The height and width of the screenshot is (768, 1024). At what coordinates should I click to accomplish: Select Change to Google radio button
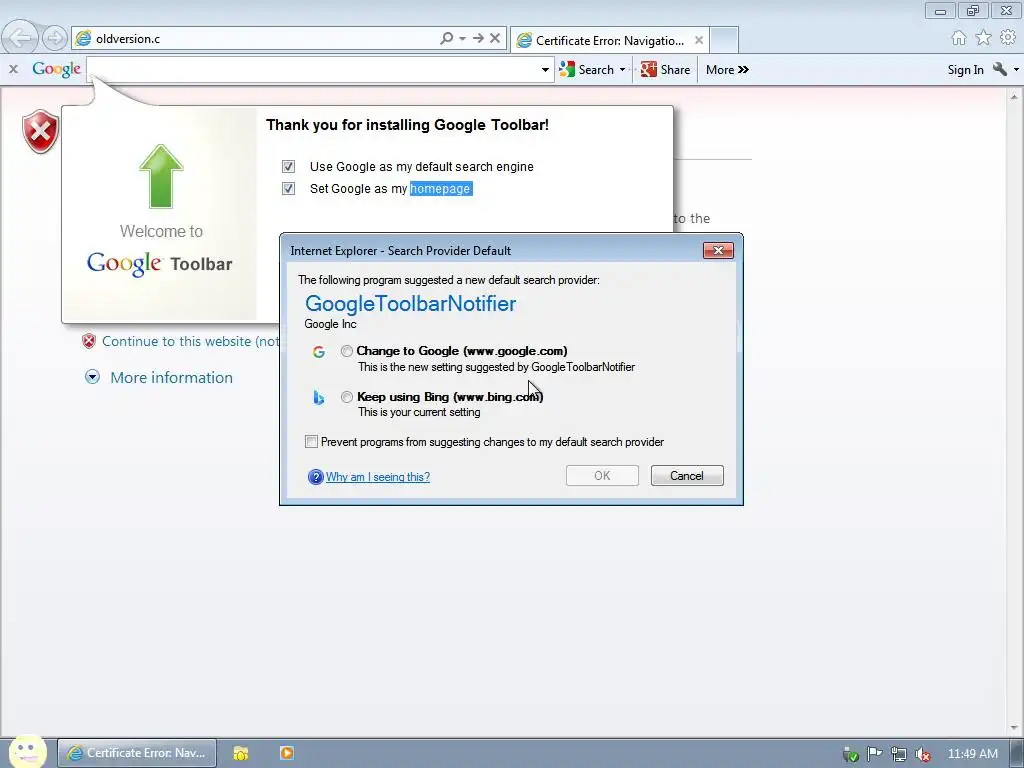pyautogui.click(x=346, y=351)
